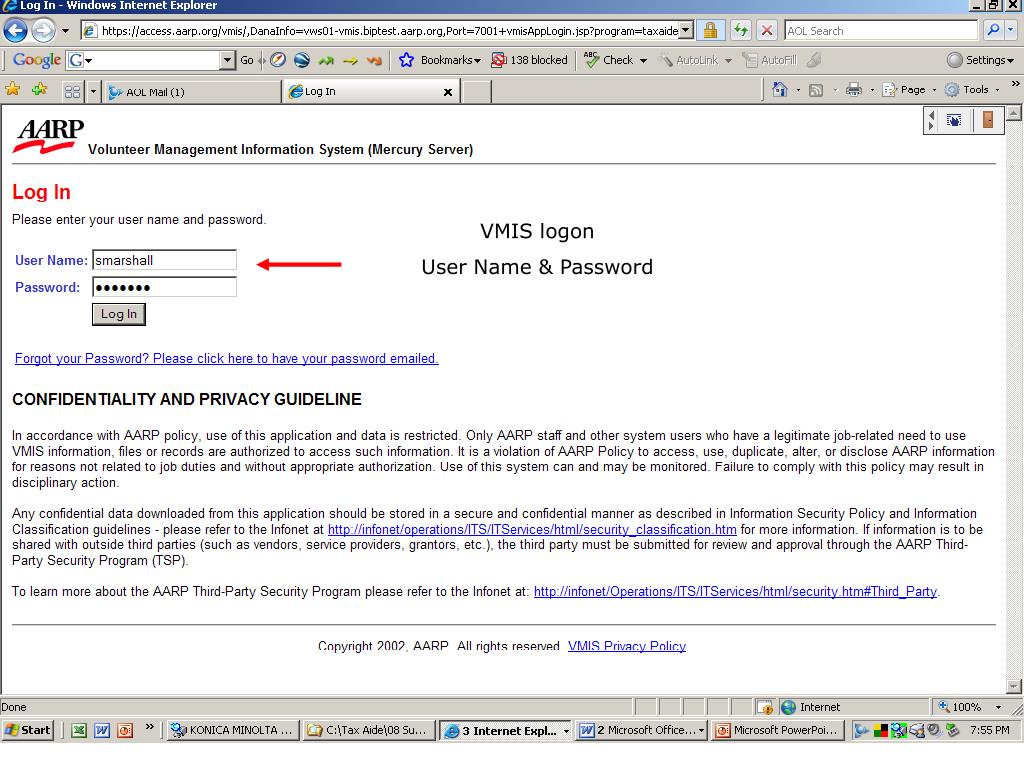Screen dimensions: 1024x768
Task: Click the AutoFill button
Action: 770,60
